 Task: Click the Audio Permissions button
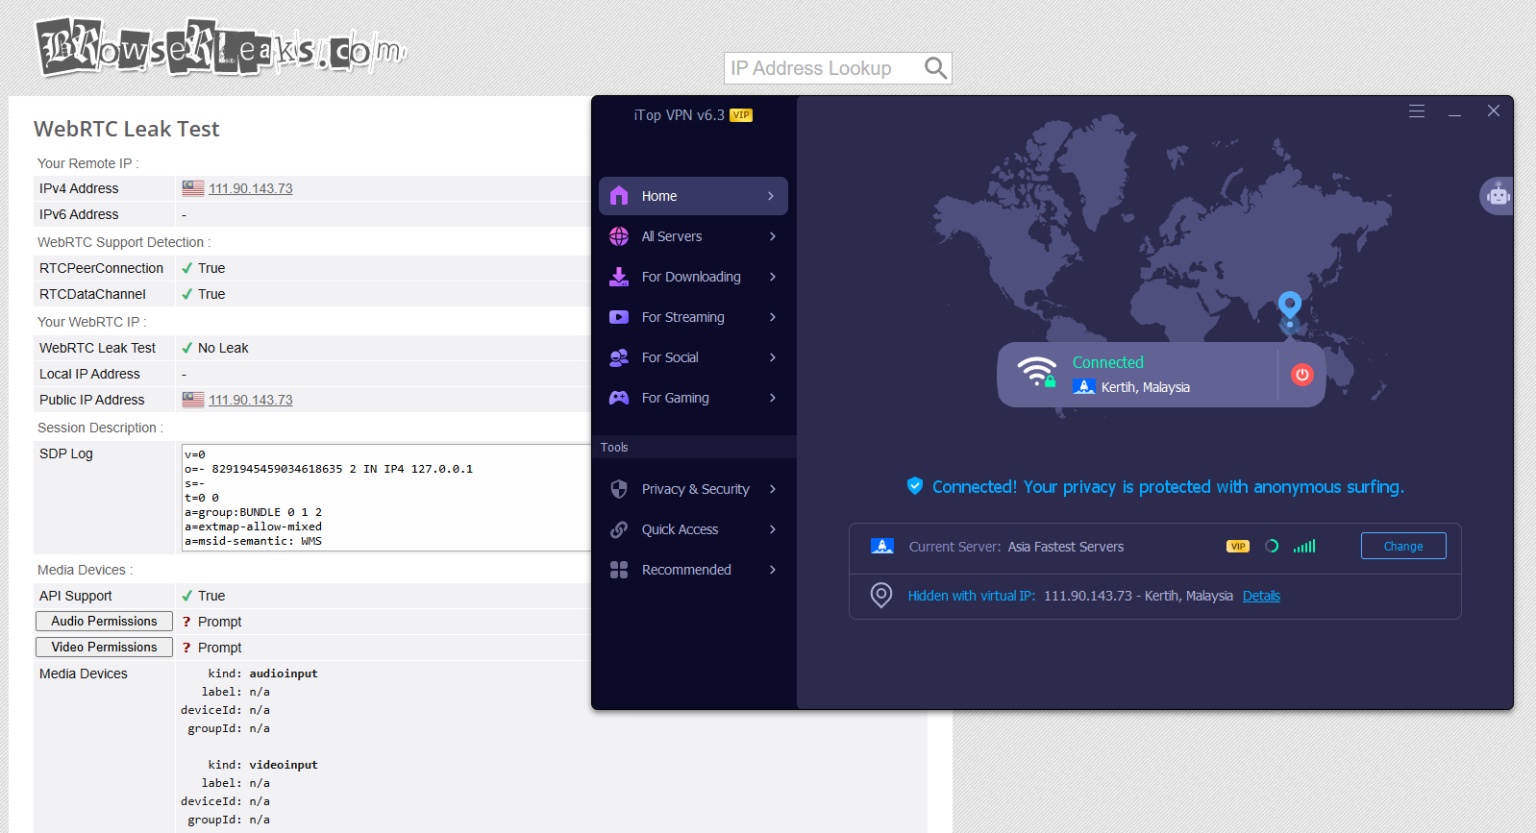point(103,620)
